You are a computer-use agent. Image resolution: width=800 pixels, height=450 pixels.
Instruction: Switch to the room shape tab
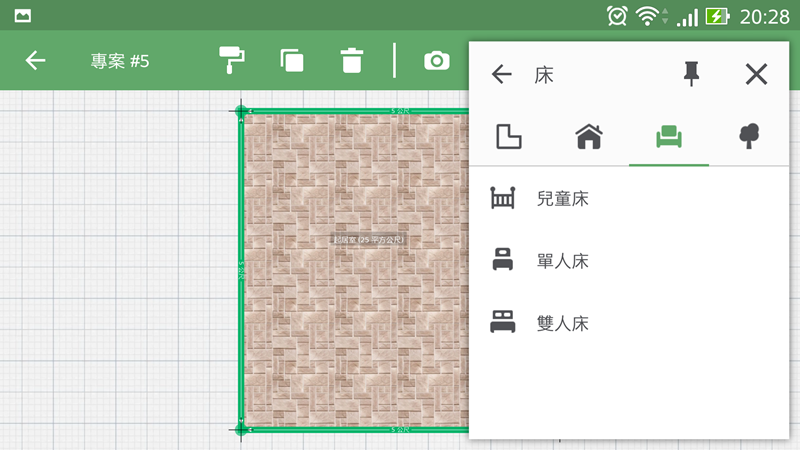tap(509, 137)
